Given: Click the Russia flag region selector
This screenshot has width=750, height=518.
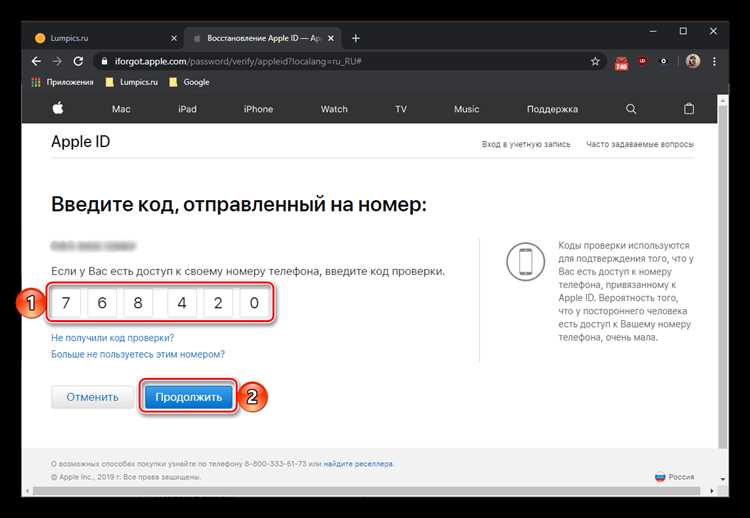Looking at the screenshot, I should coord(660,477).
